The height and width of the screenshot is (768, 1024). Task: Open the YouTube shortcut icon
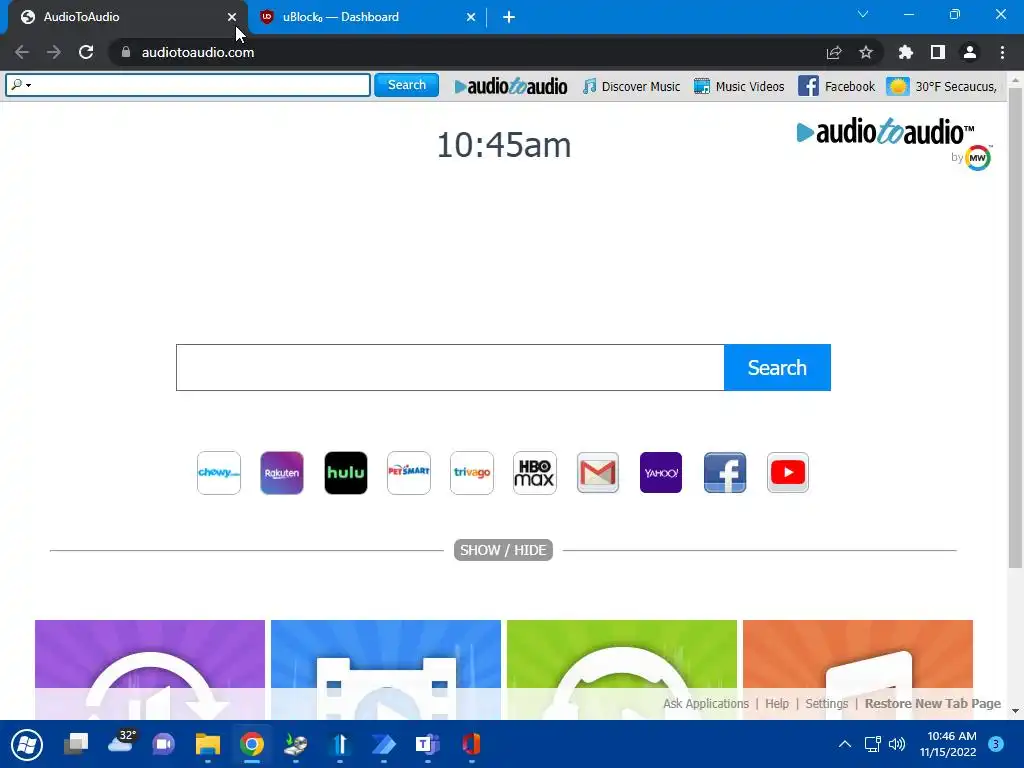pyautogui.click(x=788, y=473)
